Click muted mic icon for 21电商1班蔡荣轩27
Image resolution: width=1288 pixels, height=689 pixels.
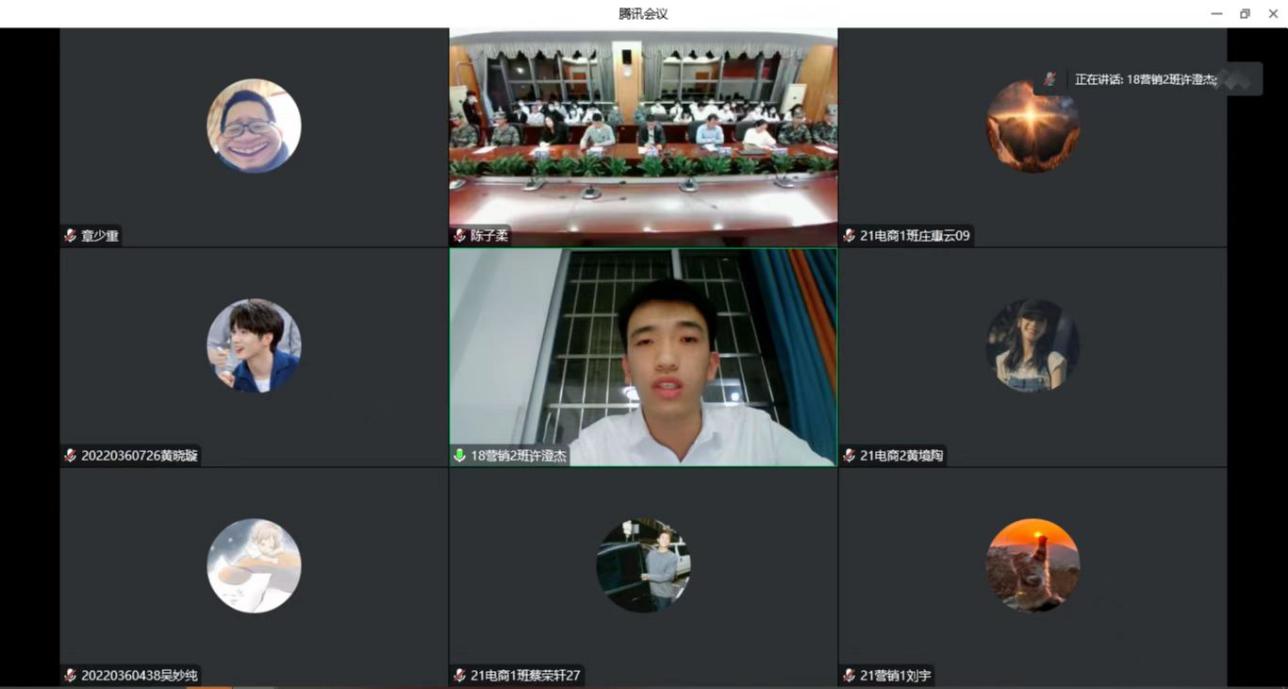pyautogui.click(x=460, y=676)
